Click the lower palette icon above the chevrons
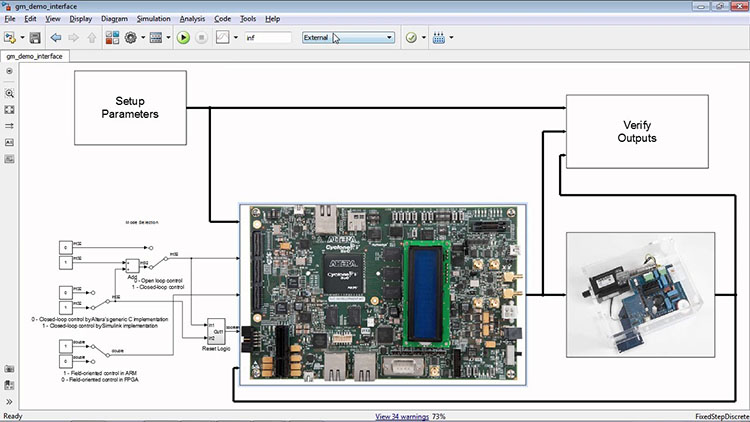This screenshot has height=422, width=750. click(x=9, y=385)
